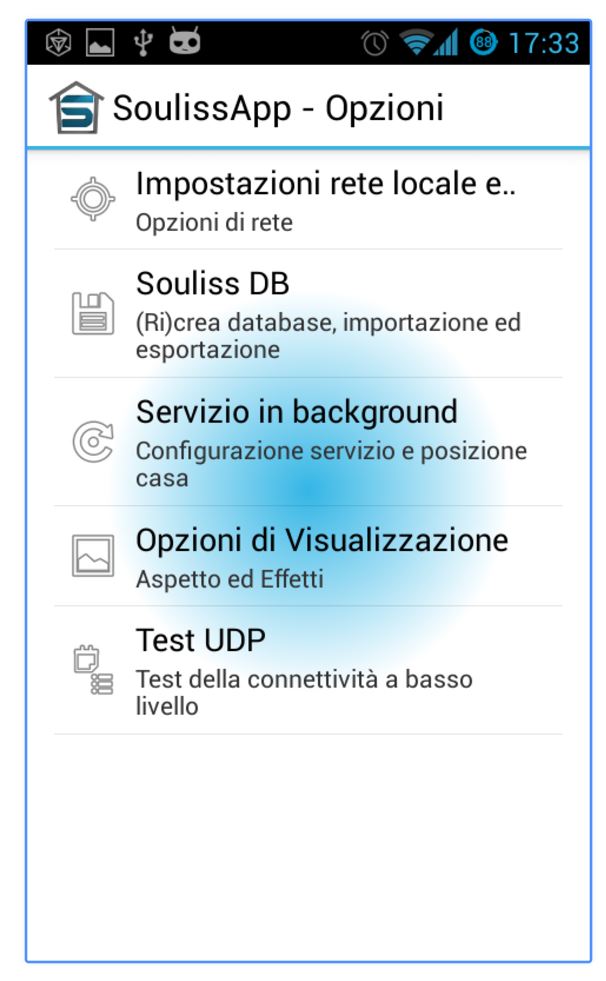Screen dimensions: 606x981
Task: Tap the battery level indicator icon
Action: click(x=485, y=43)
